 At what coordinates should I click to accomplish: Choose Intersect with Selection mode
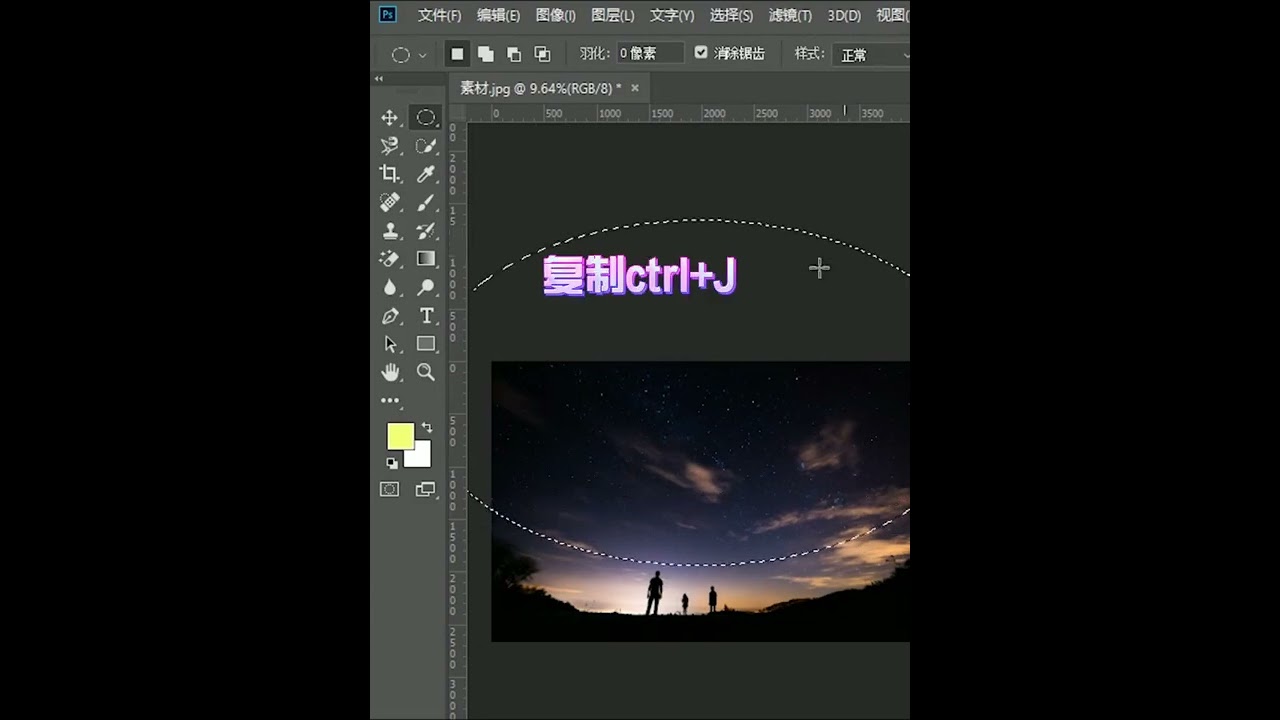[x=542, y=54]
